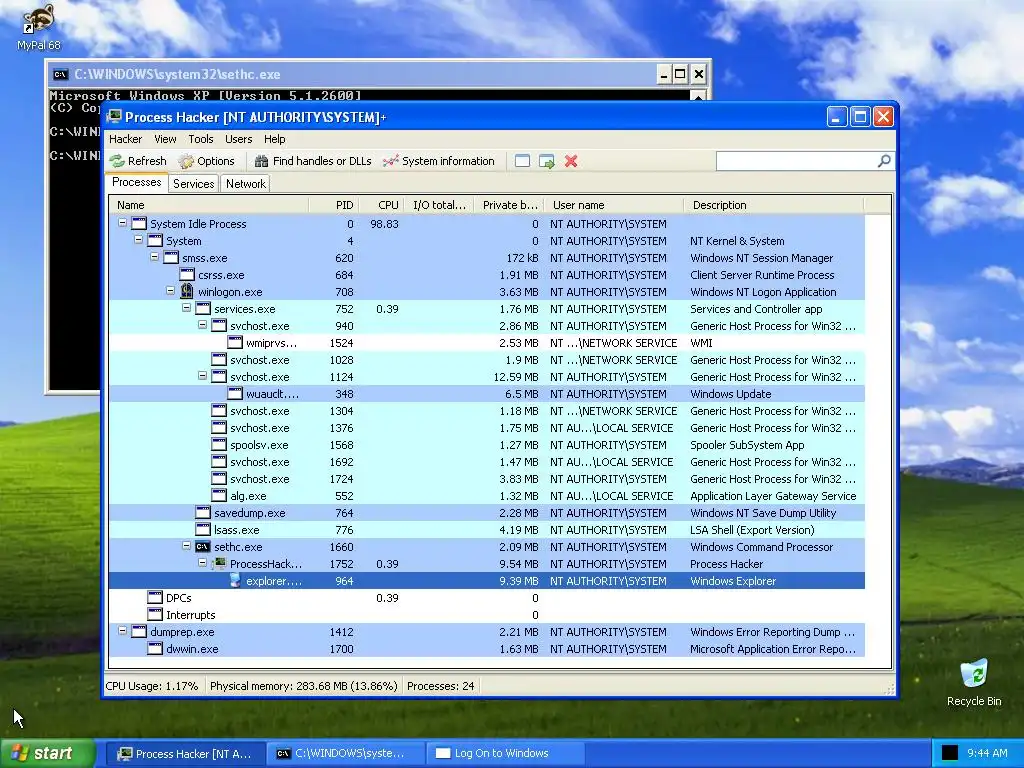Select the Interrupts row
This screenshot has height=768, width=1024.
click(x=487, y=615)
